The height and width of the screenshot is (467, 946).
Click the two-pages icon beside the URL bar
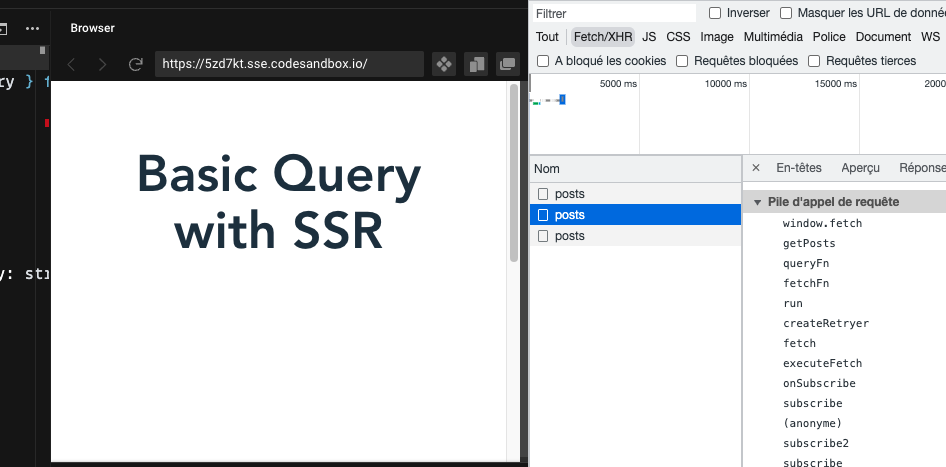pos(476,64)
